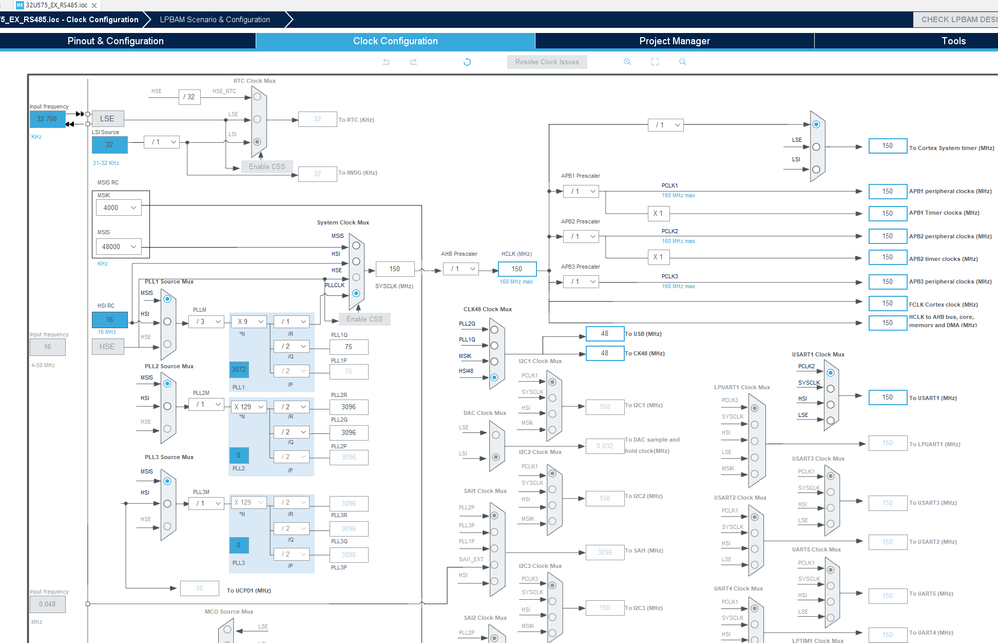Image resolution: width=998 pixels, height=643 pixels.
Task: Select PLL2Q in CLK48 Clock Mux
Action: [x=494, y=329]
